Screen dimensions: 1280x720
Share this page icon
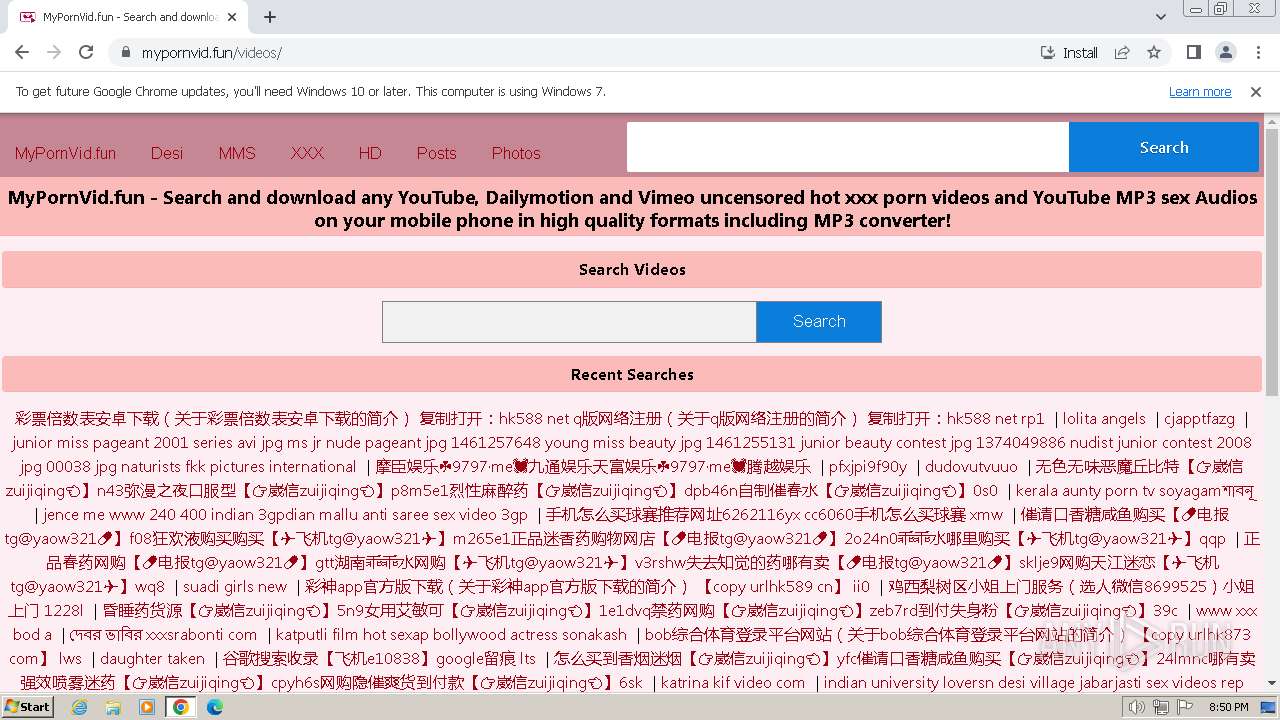1122,52
